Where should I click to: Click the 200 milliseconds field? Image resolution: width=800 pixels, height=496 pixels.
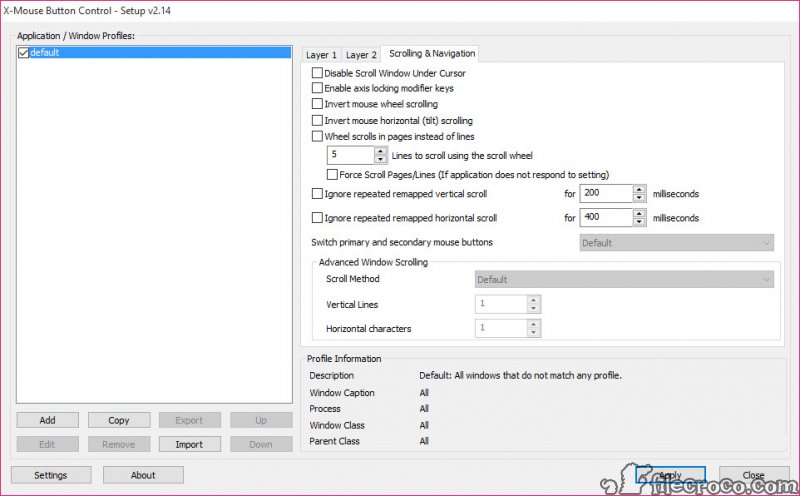[607, 193]
